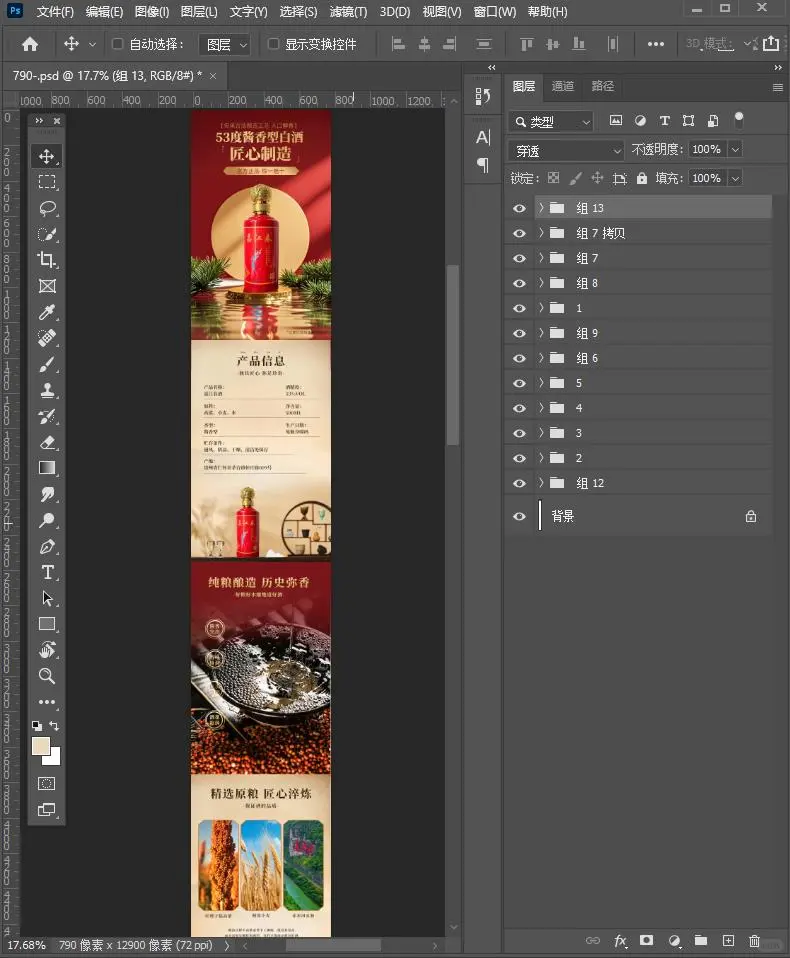The width and height of the screenshot is (790, 958).
Task: Open the 文件(F) menu
Action: pyautogui.click(x=55, y=12)
